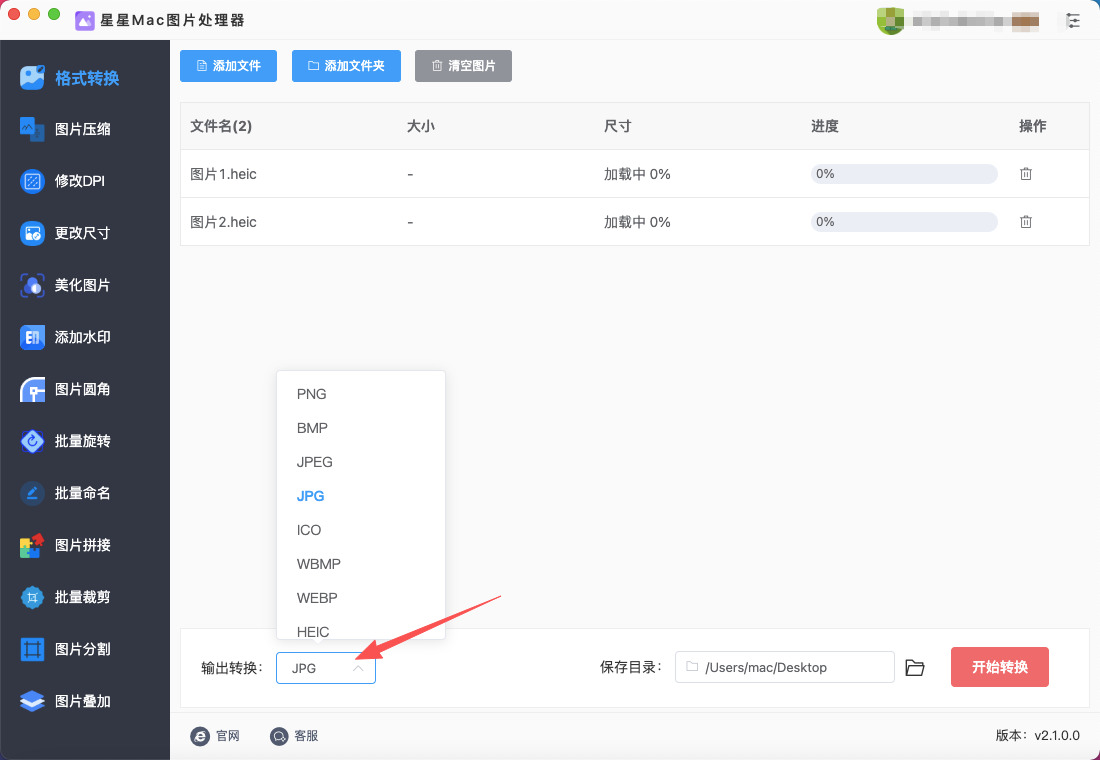Click the 输出转换 label
The image size is (1100, 760).
point(232,668)
